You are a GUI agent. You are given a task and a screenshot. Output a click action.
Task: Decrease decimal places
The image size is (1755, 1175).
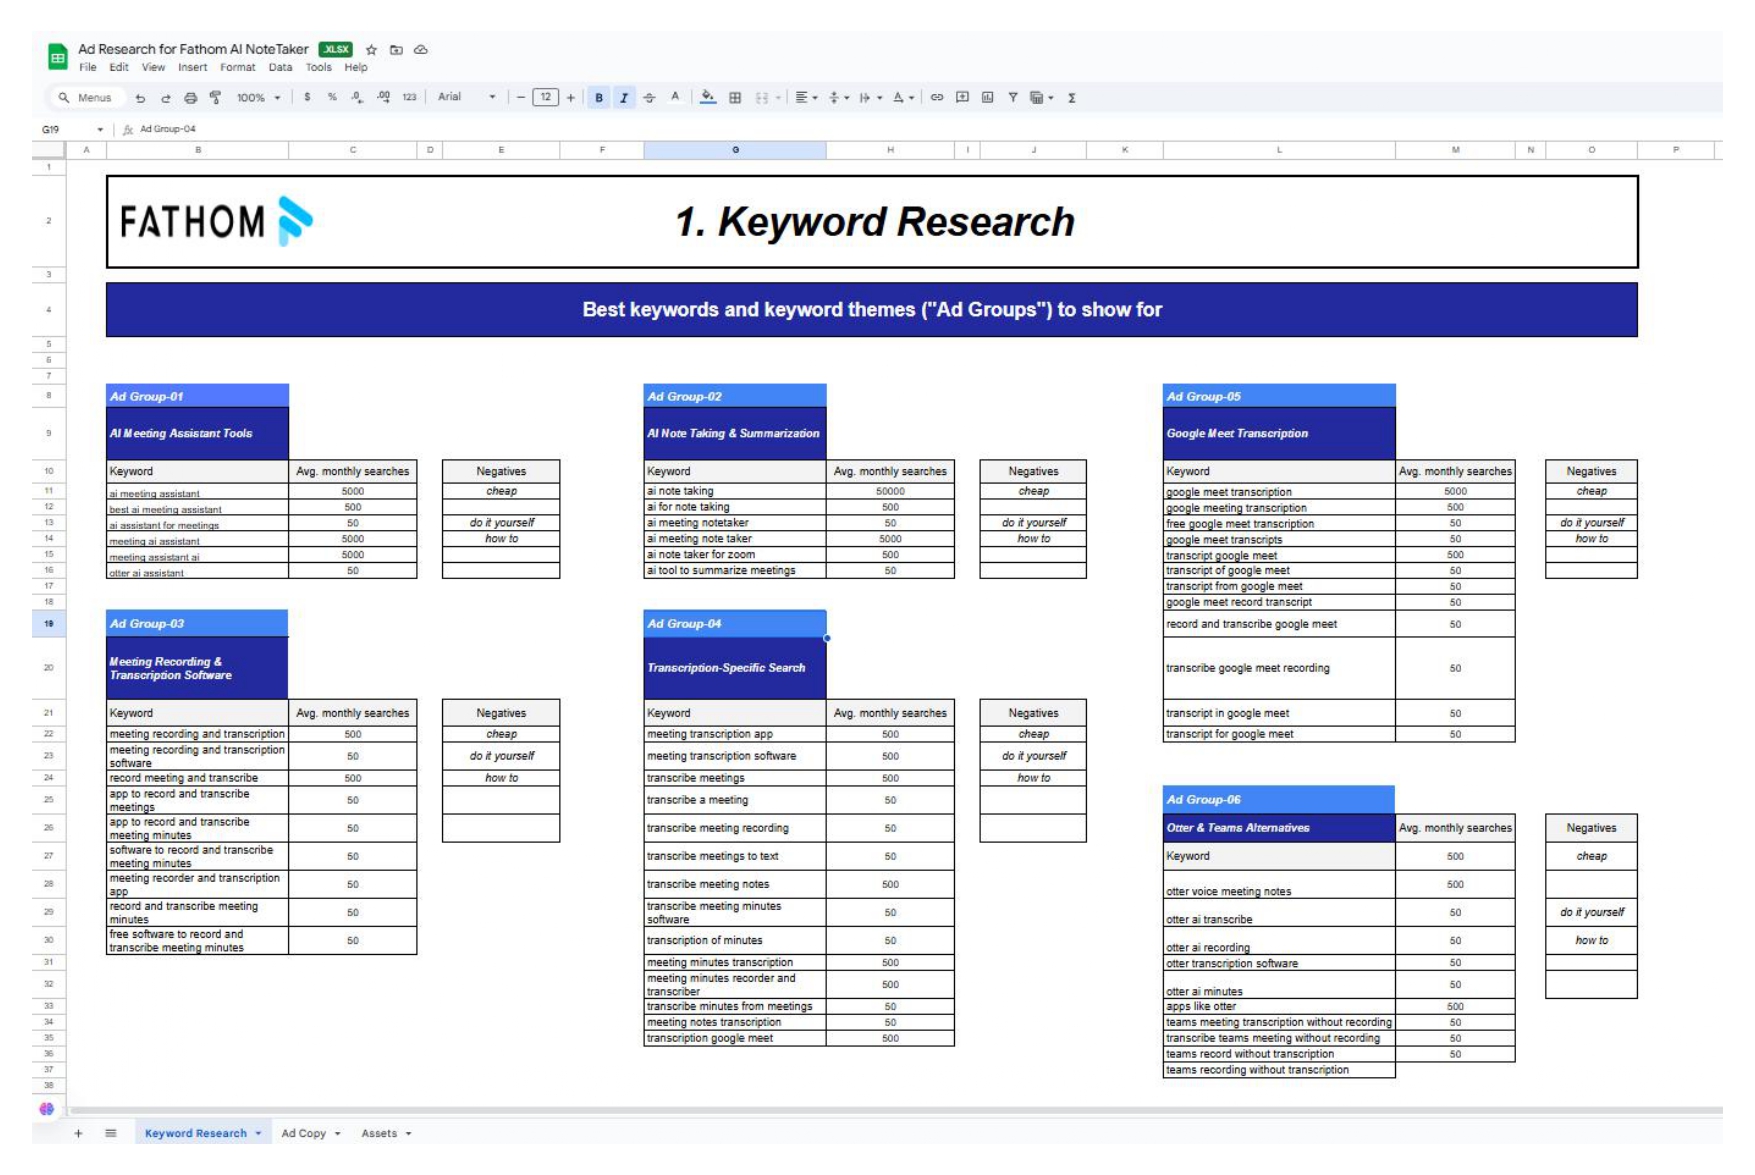pos(357,98)
